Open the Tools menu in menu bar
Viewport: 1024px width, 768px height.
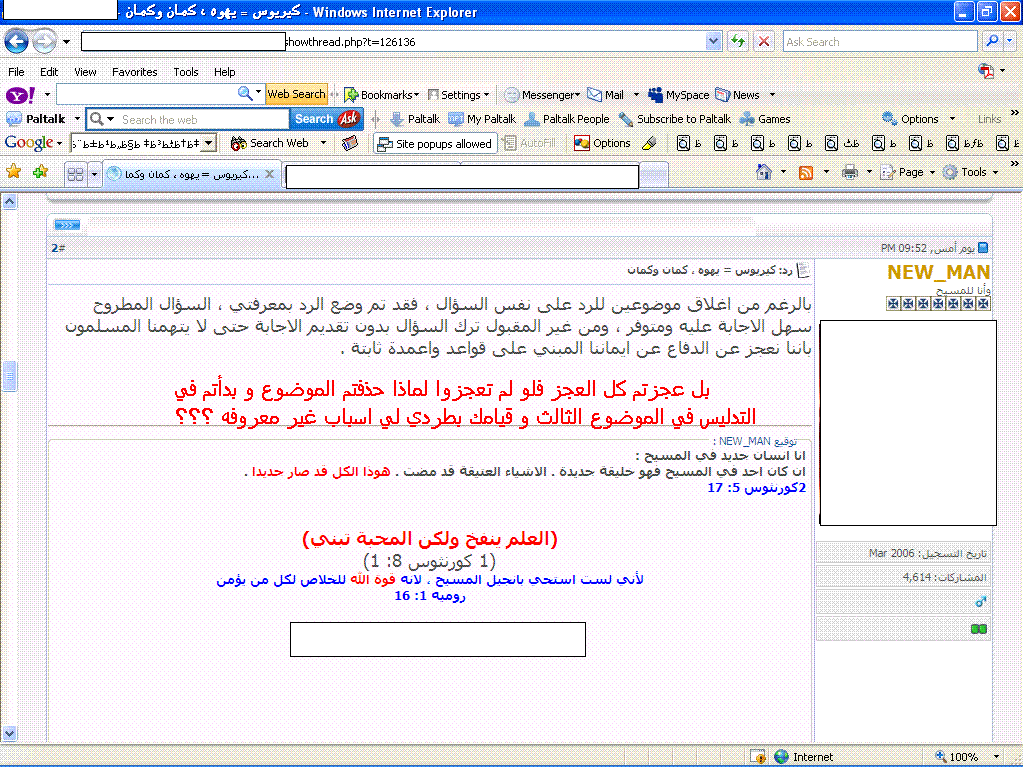(x=186, y=72)
